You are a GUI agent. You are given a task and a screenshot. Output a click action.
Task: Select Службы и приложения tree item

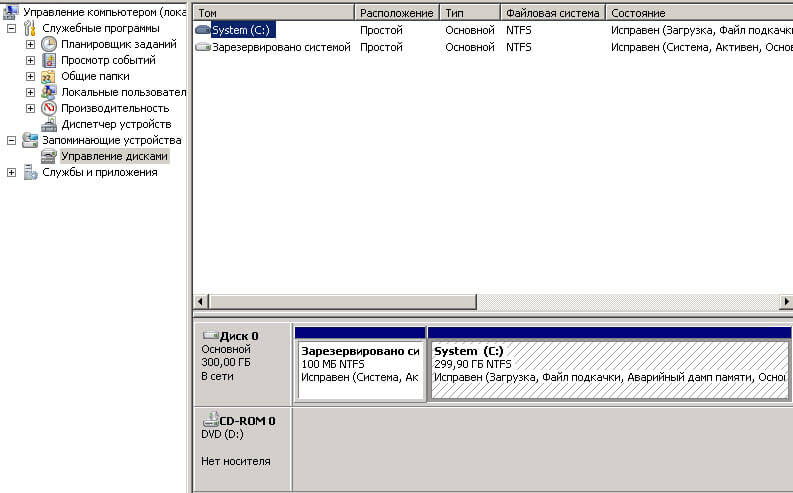[100, 172]
